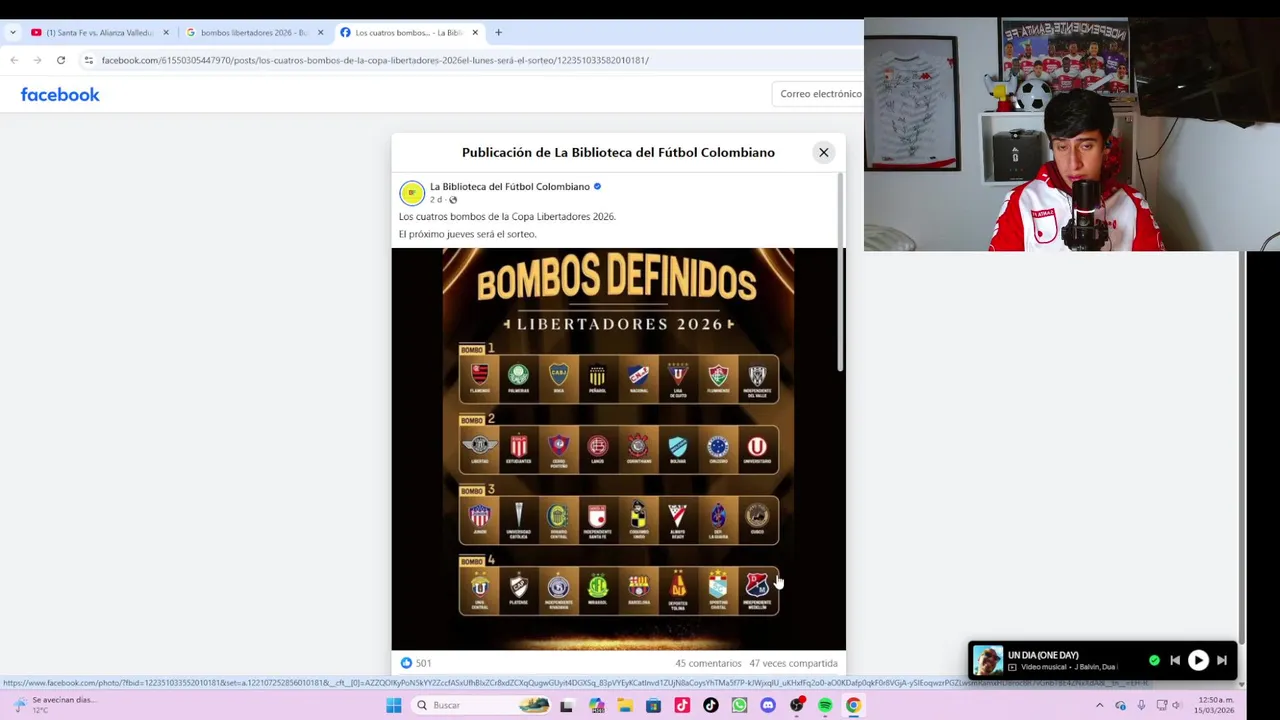Open the UN DIA album thumbnail
The image size is (1280, 720).
click(x=988, y=661)
